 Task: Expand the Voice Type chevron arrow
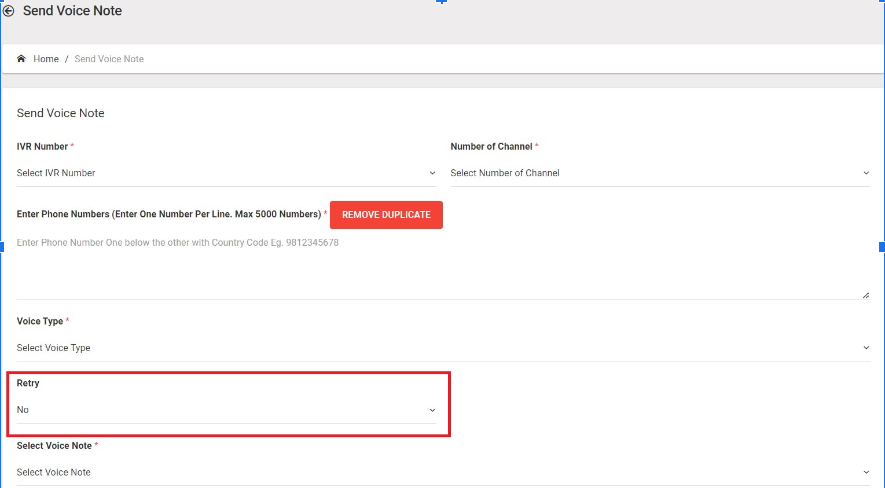coord(866,348)
